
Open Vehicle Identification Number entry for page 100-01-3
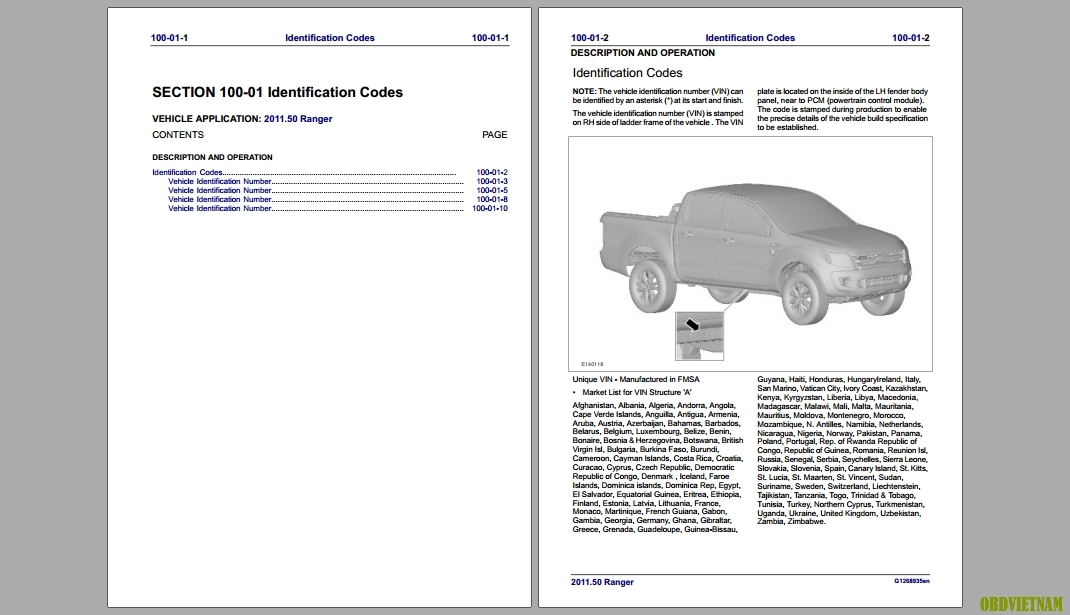pyautogui.click(x=338, y=182)
